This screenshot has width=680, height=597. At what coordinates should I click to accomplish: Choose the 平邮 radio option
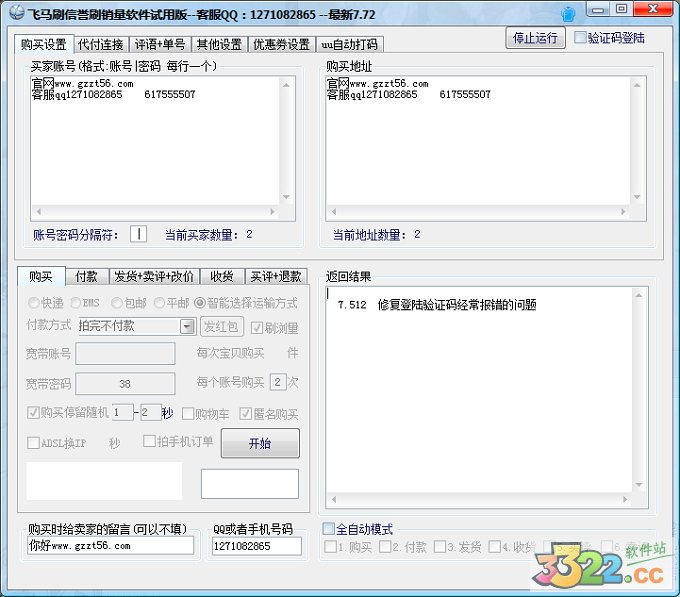click(159, 303)
